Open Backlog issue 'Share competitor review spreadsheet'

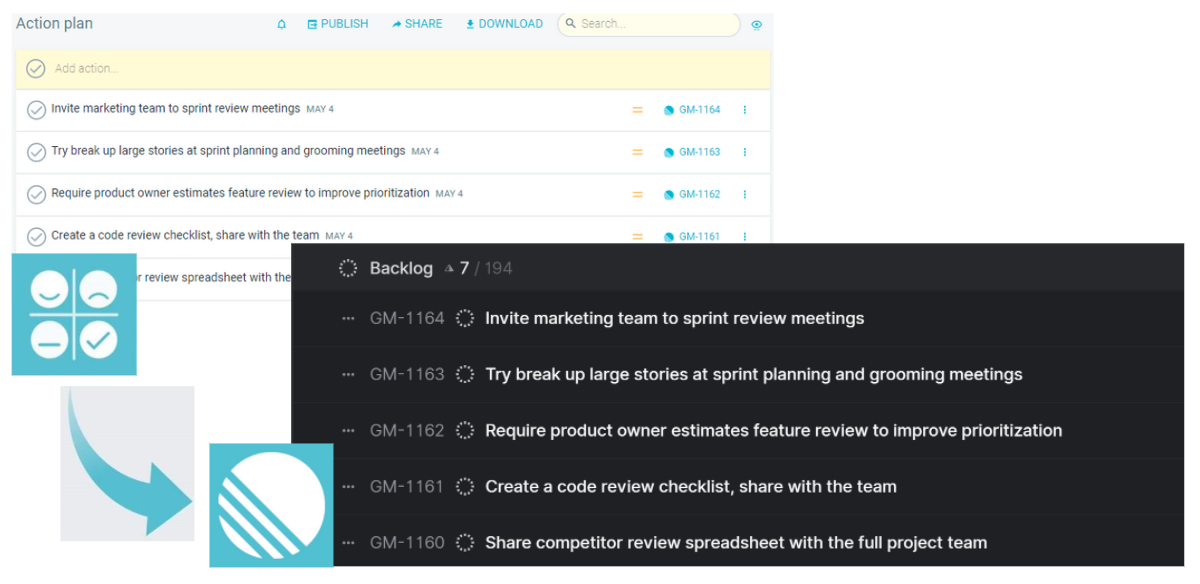[x=736, y=542]
